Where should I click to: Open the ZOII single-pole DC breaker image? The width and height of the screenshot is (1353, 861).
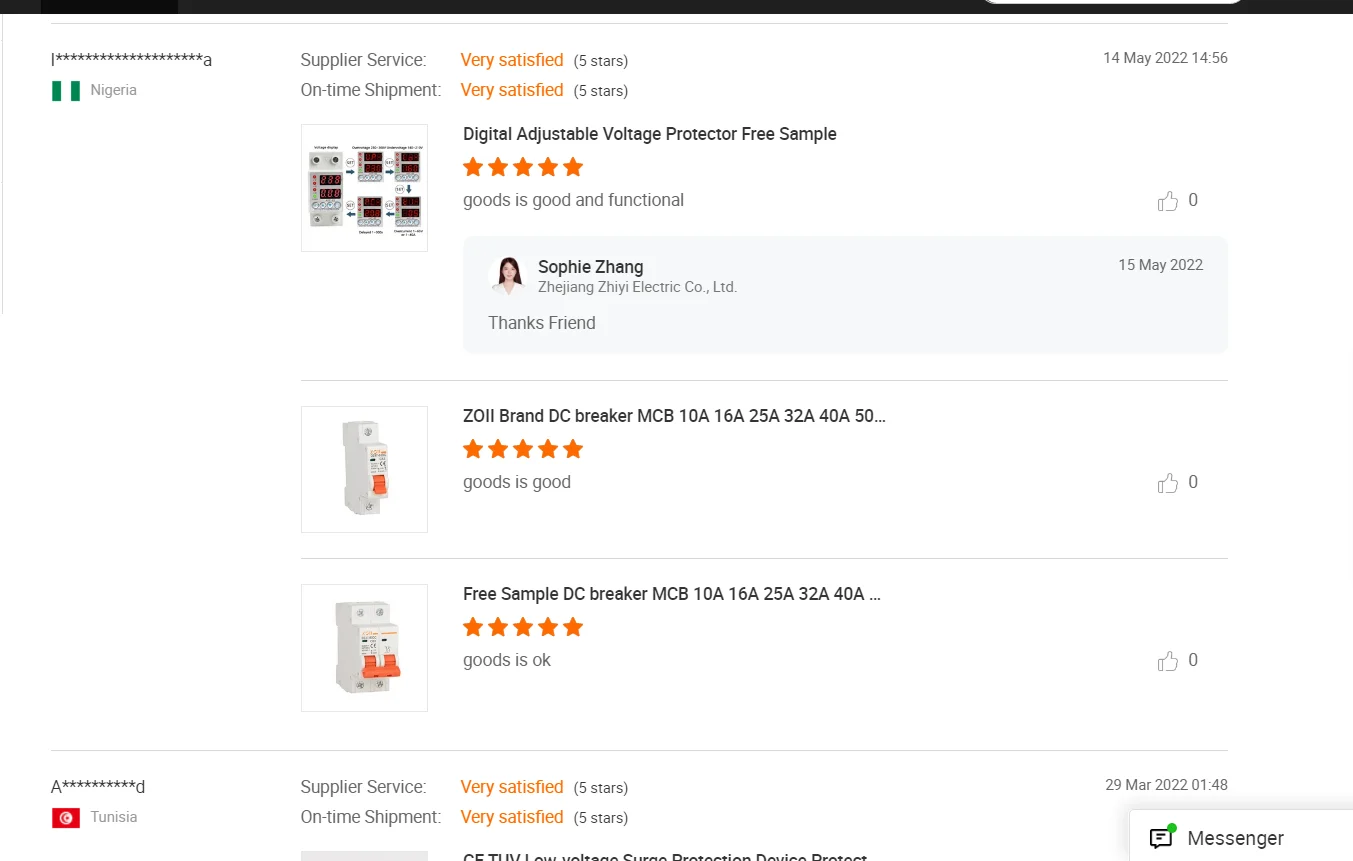click(364, 469)
